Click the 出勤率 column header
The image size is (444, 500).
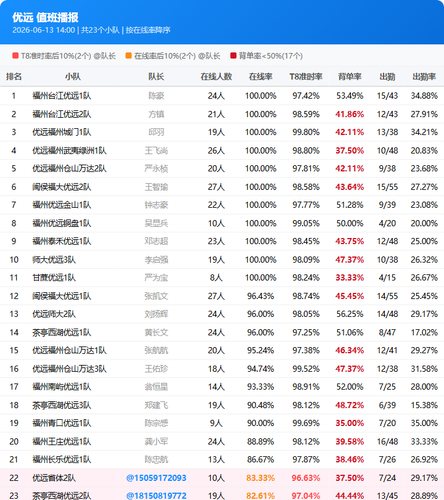(424, 77)
